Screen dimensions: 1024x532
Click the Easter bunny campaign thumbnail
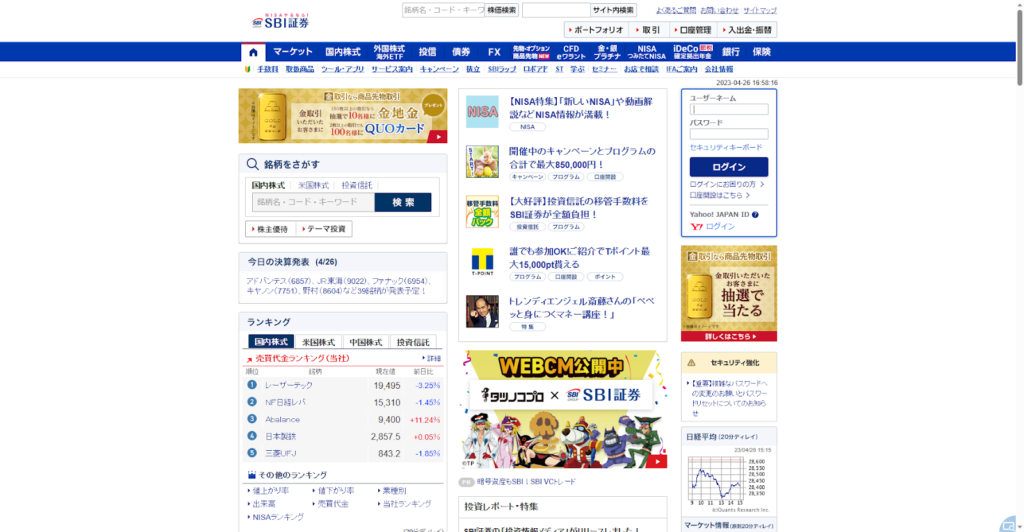click(482, 162)
